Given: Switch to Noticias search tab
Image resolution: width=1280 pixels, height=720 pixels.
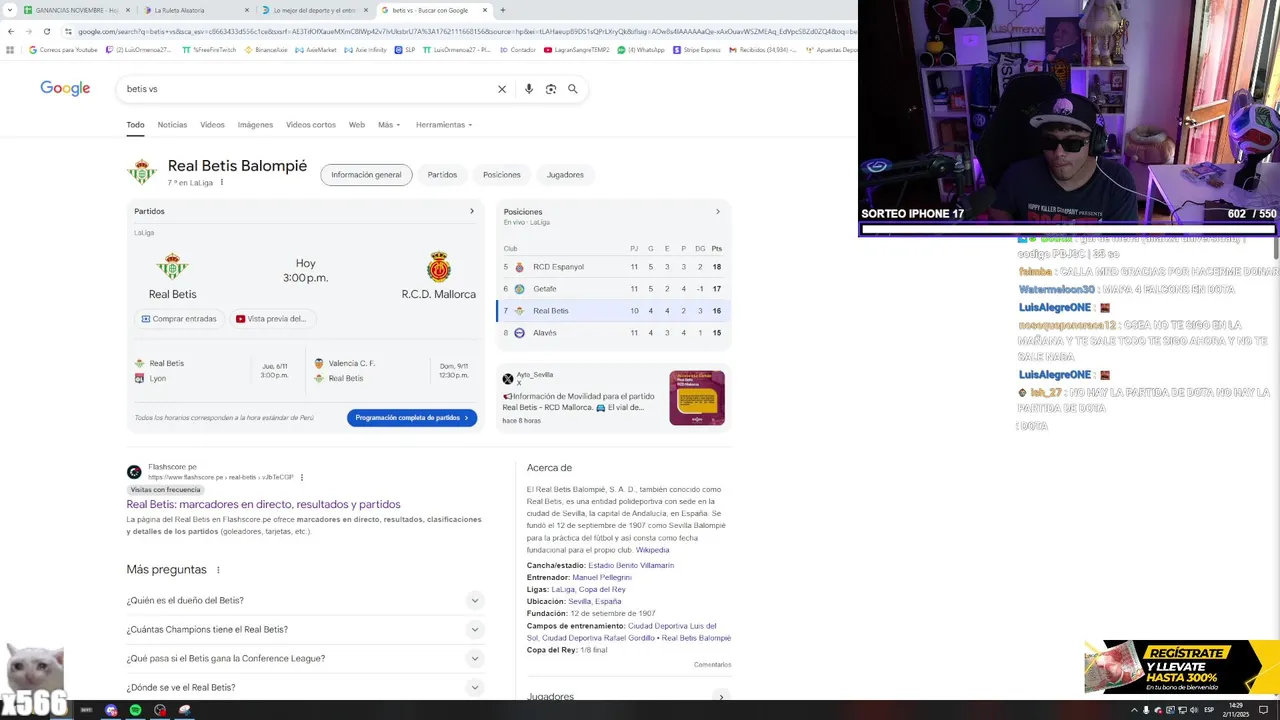Looking at the screenshot, I should point(172,125).
